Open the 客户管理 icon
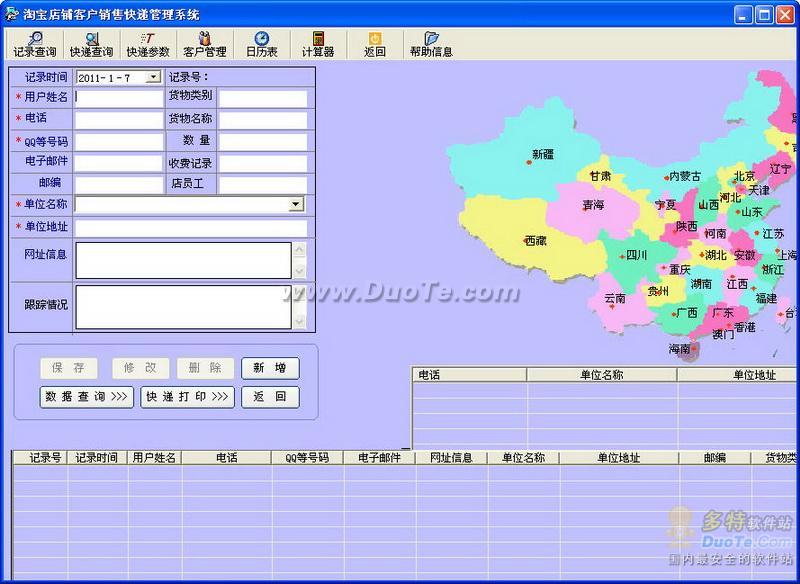800x584 pixels. point(204,44)
